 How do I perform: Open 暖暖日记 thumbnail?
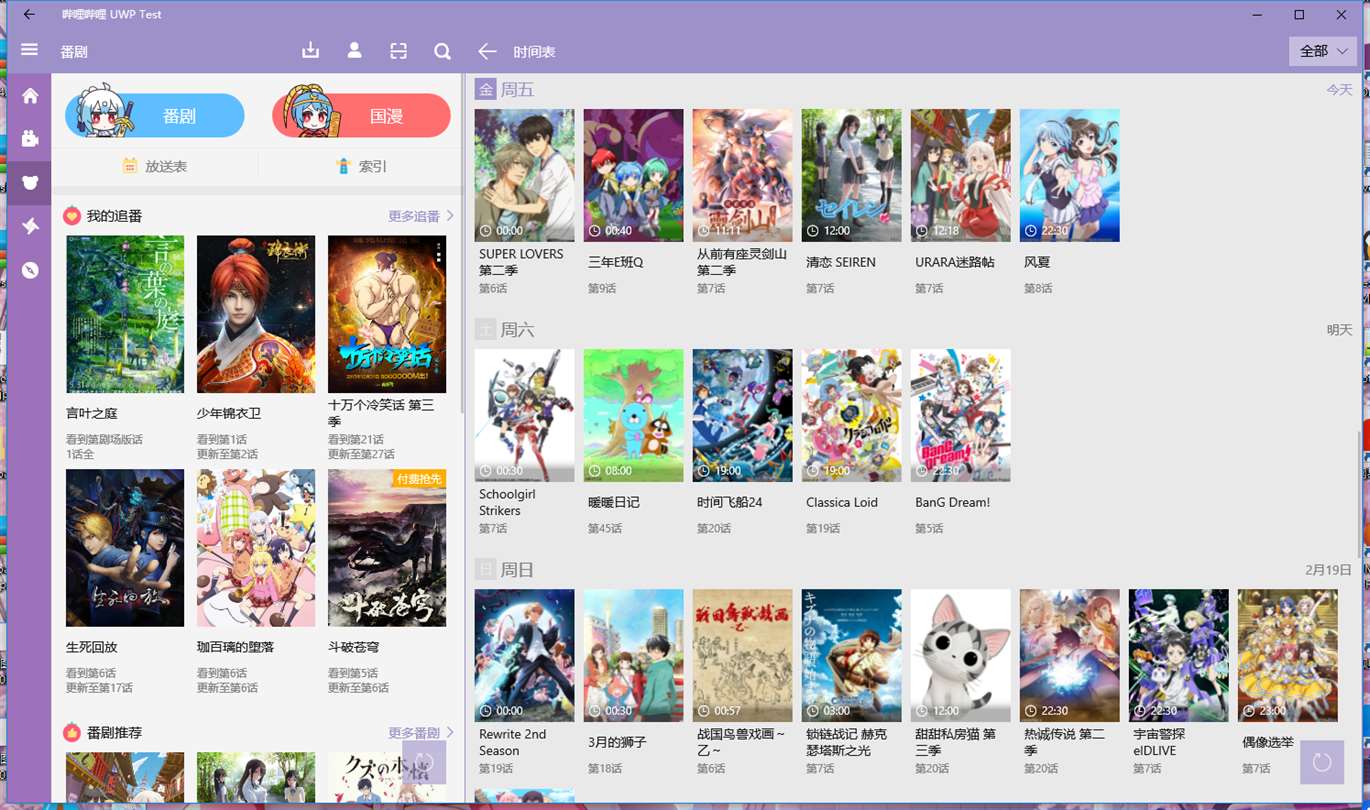pyautogui.click(x=634, y=415)
